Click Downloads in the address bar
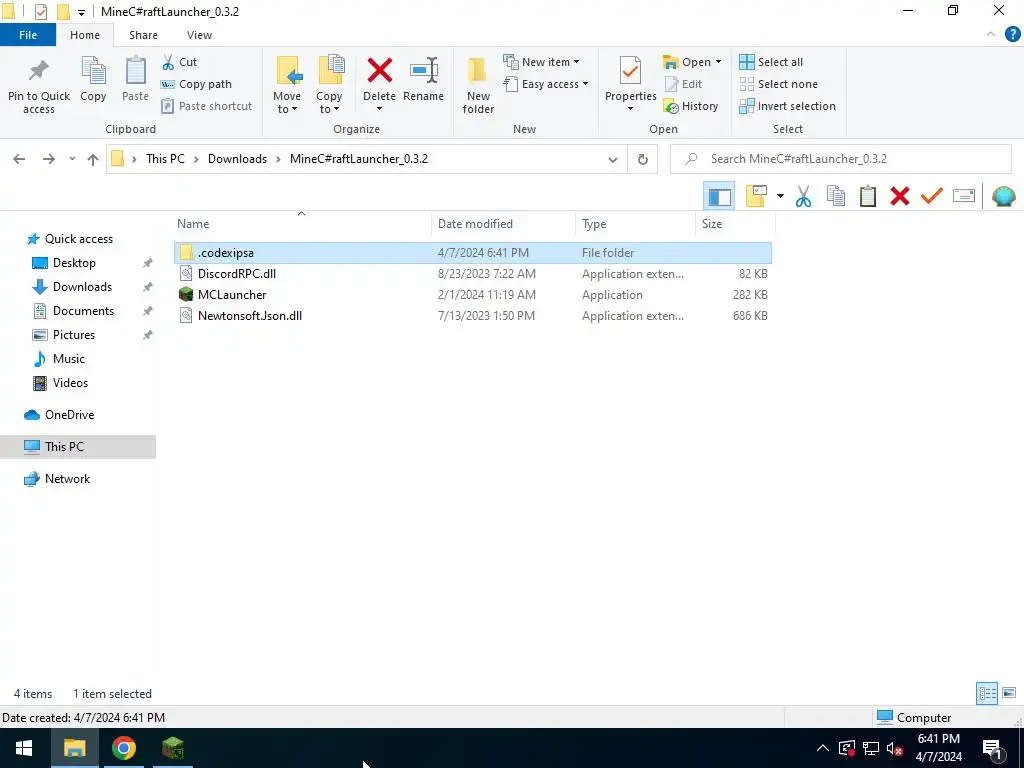The height and width of the screenshot is (768, 1024). click(237, 159)
